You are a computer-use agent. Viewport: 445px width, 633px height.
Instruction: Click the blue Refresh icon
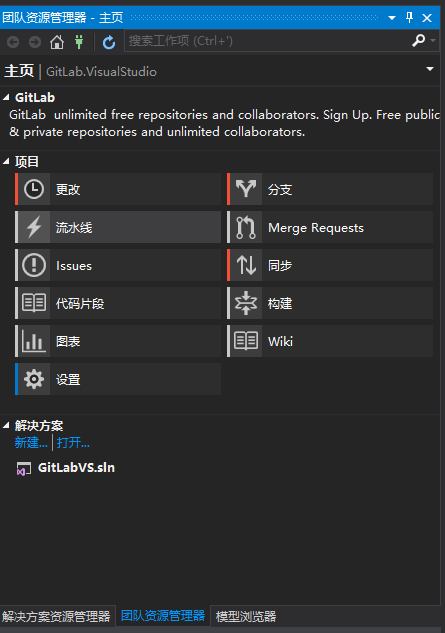click(x=109, y=42)
